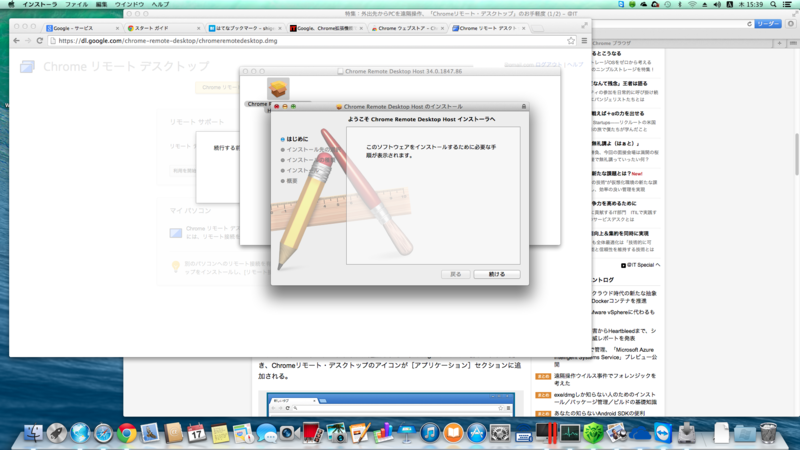Click the リーダー button in Safari
The image size is (800, 450).
(768, 24)
